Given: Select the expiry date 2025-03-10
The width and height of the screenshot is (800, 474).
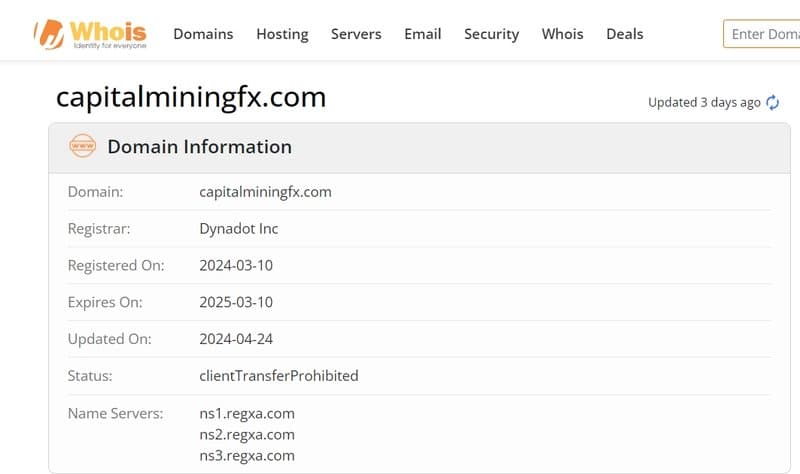Looking at the screenshot, I should click(236, 302).
